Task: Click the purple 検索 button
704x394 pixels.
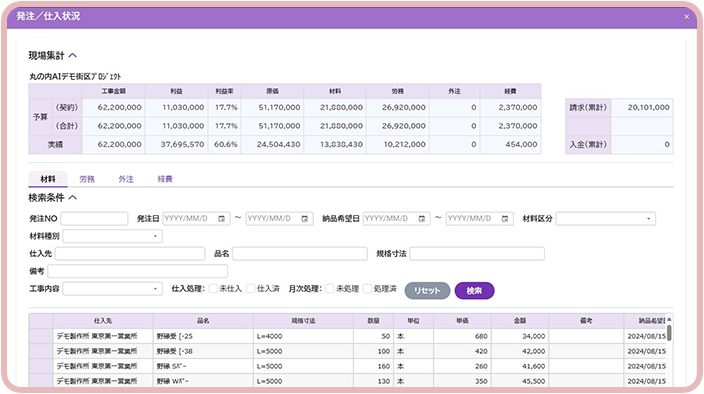Action: tap(475, 290)
